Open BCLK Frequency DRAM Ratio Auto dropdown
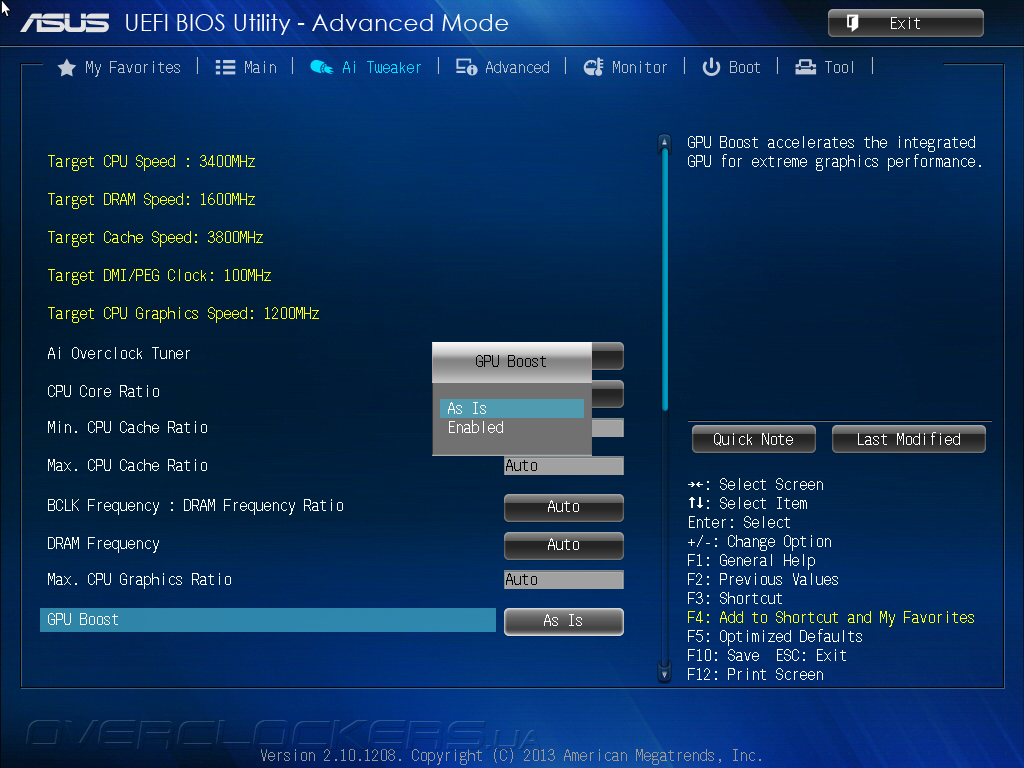This screenshot has height=768, width=1024. (x=564, y=507)
